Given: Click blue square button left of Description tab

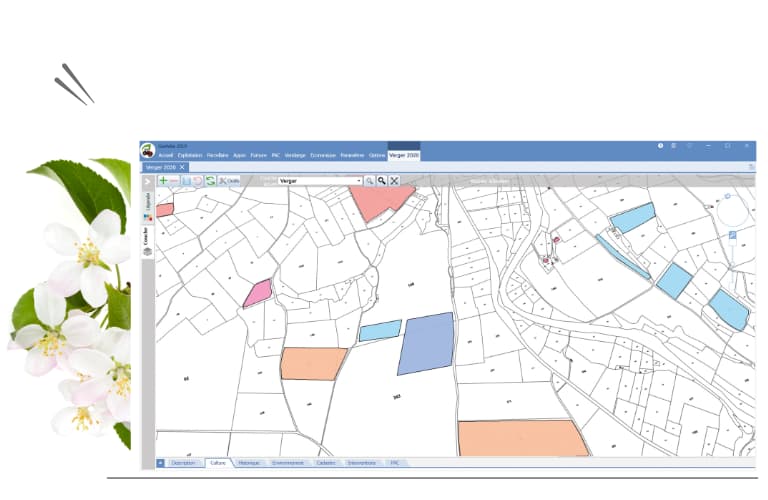Looking at the screenshot, I should click(160, 463).
